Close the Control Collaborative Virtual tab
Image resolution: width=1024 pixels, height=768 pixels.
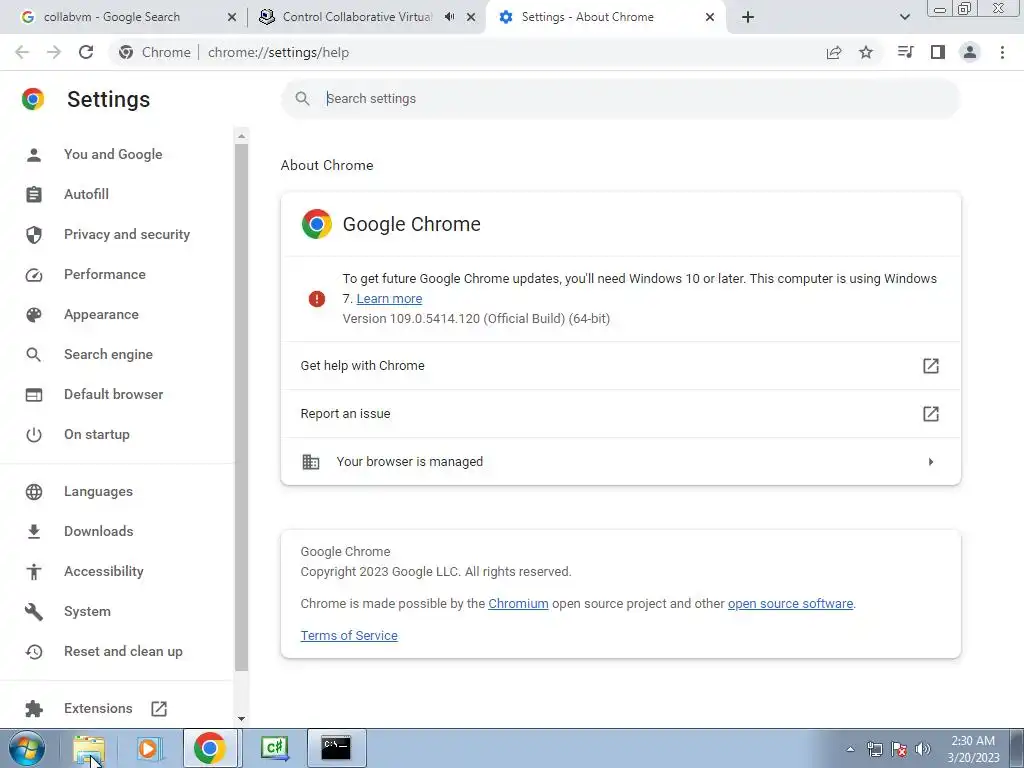click(x=471, y=17)
